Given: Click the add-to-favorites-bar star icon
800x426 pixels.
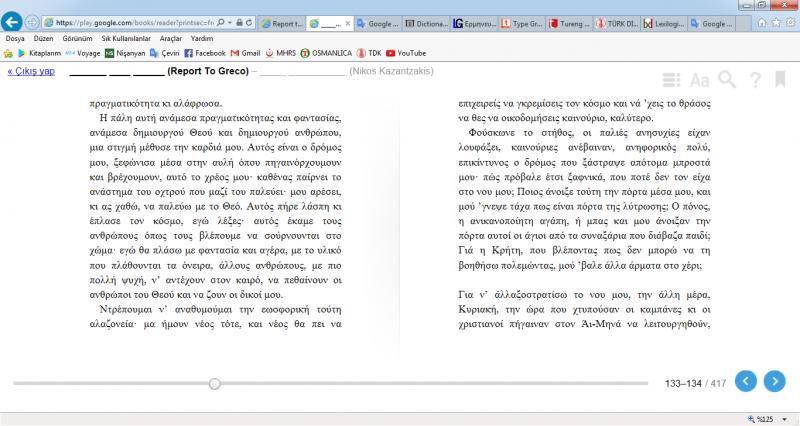Looking at the screenshot, I should (x=8, y=53).
